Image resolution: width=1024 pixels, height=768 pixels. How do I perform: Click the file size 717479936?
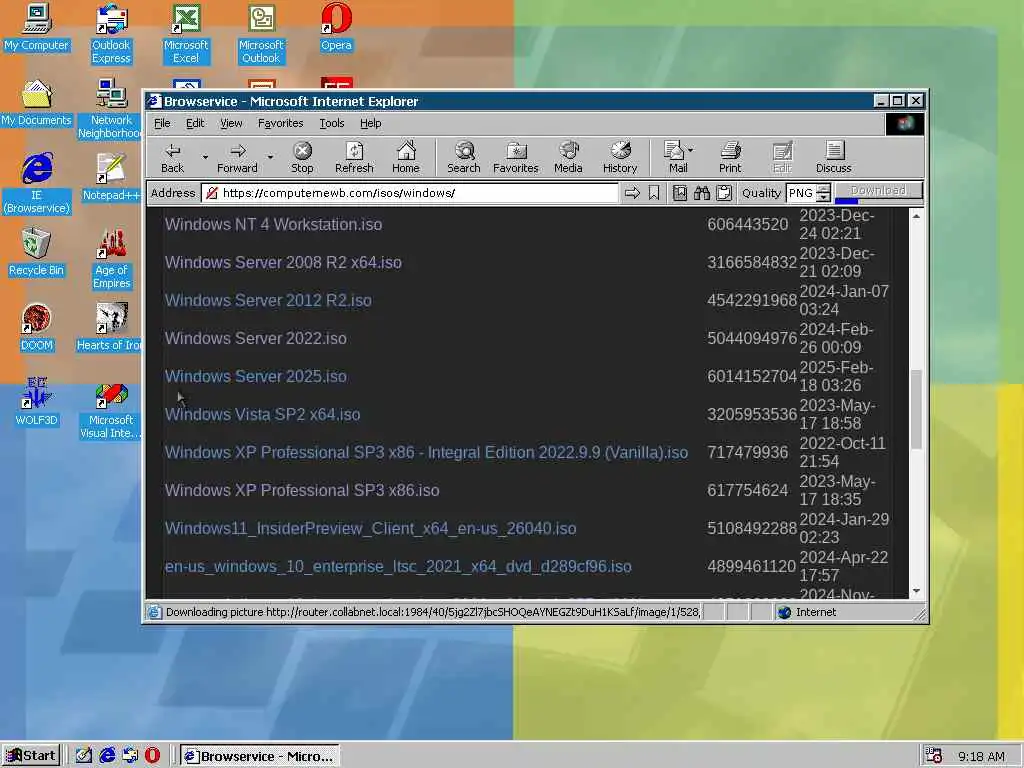pos(748,452)
